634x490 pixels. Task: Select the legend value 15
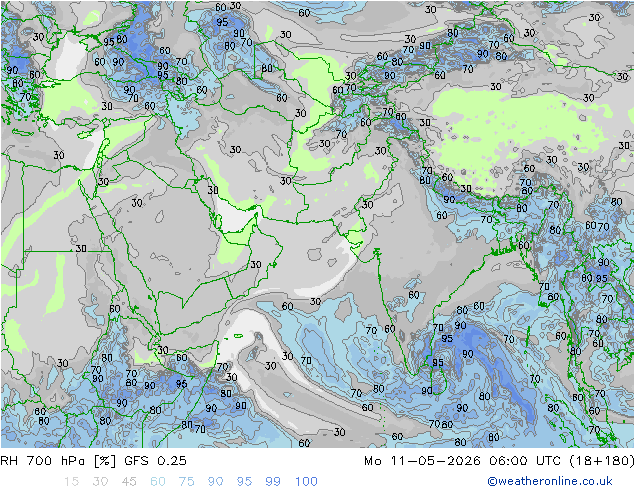[x=71, y=482]
